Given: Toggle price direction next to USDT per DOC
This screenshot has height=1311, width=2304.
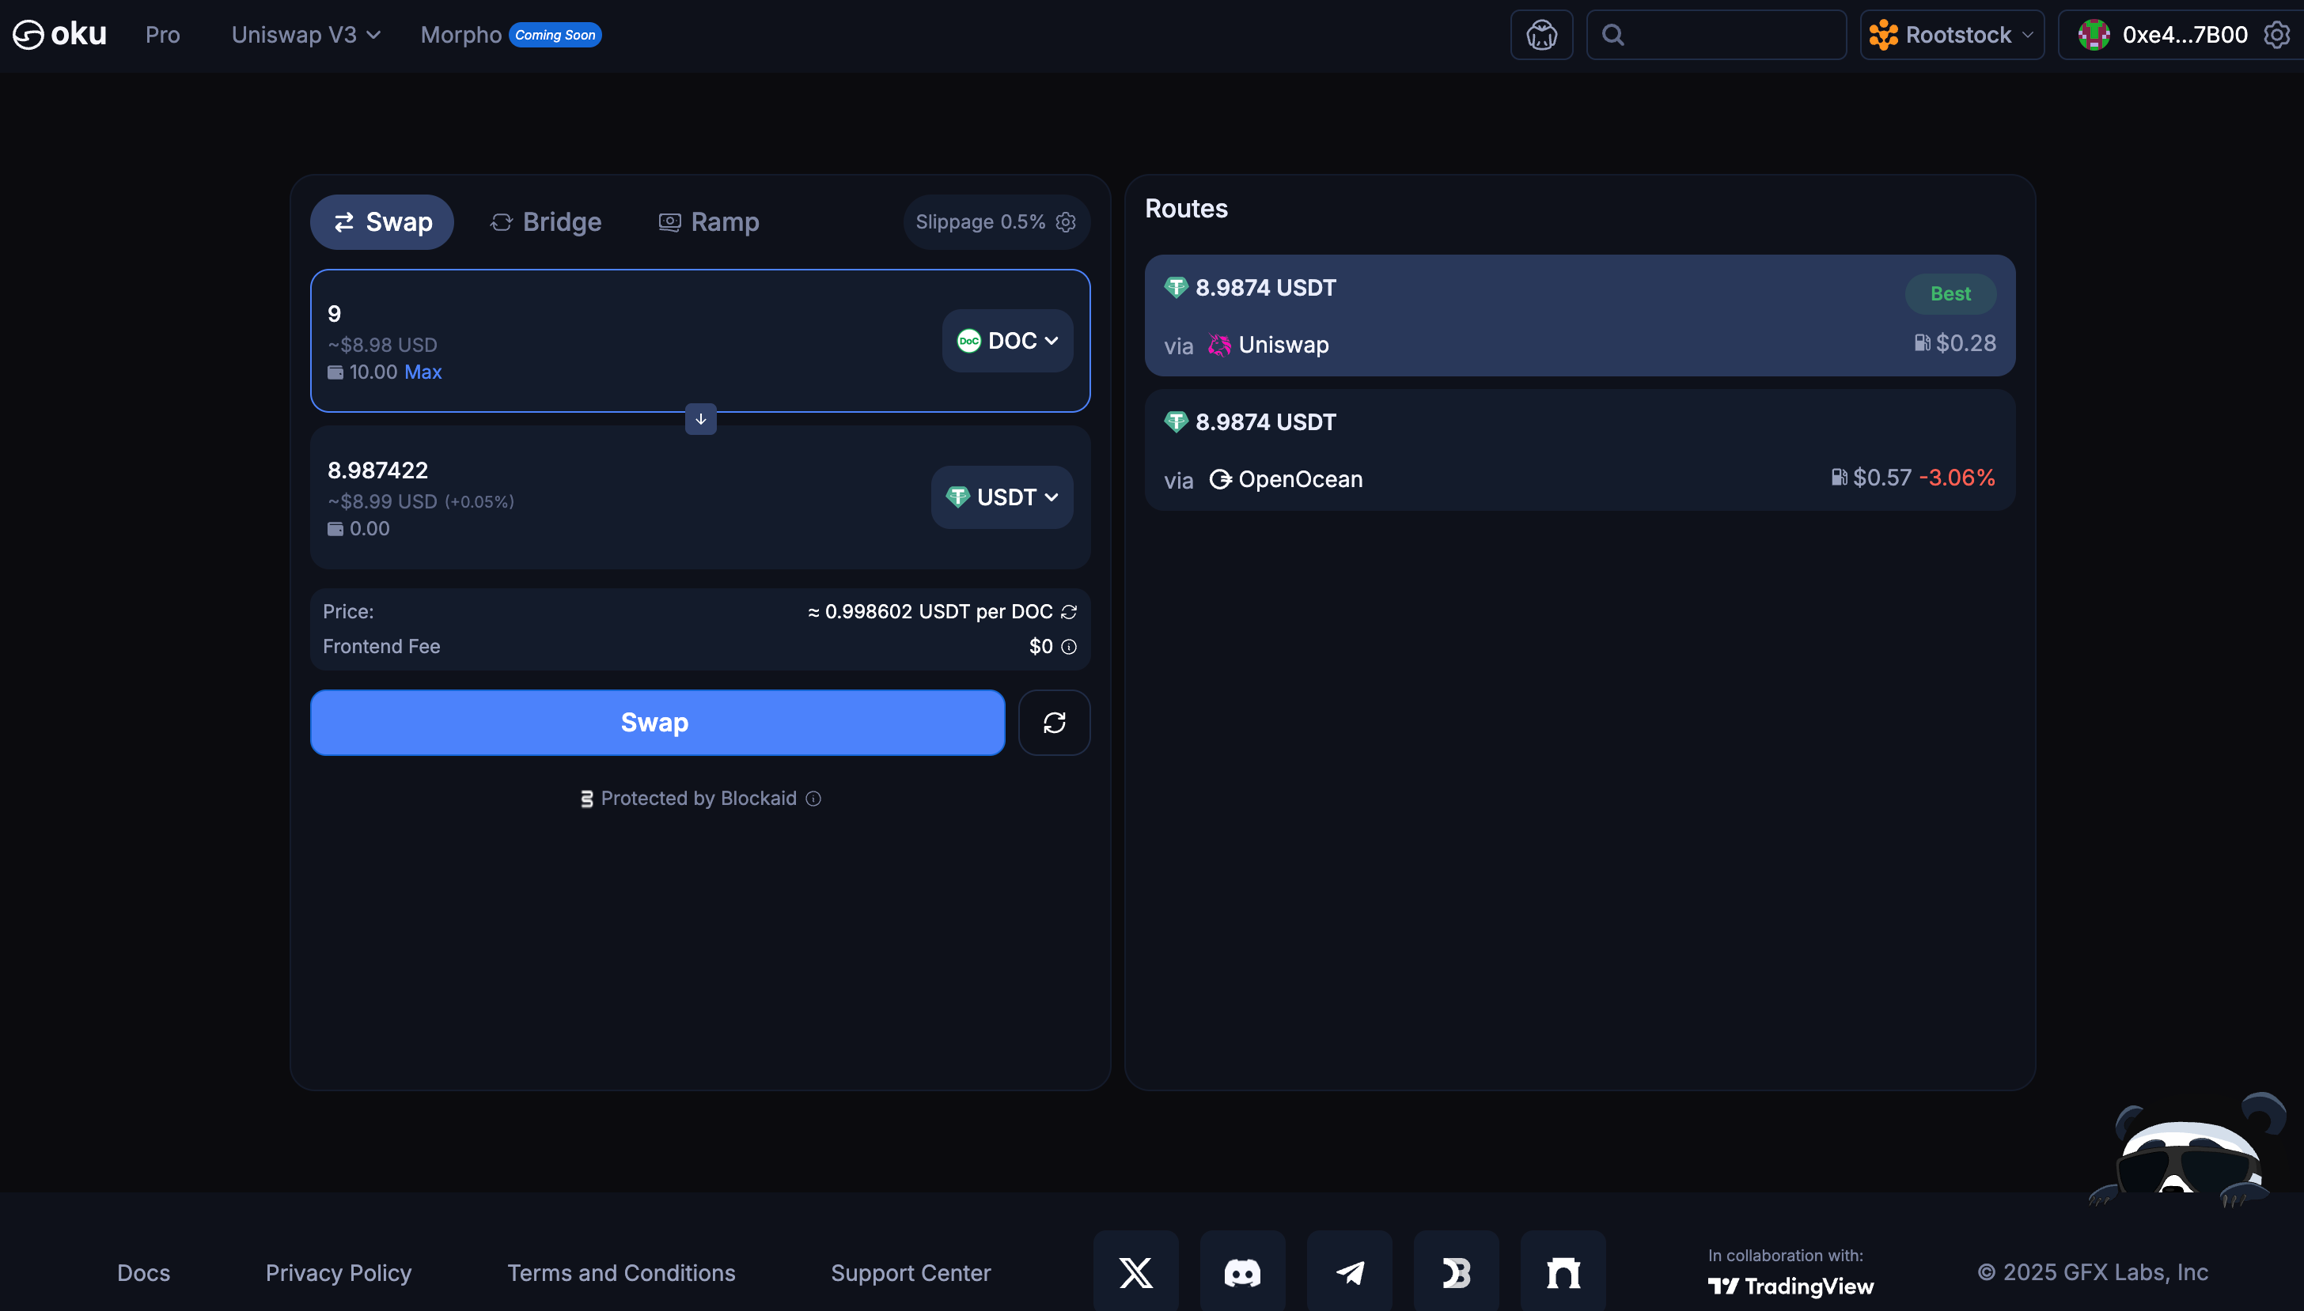Looking at the screenshot, I should coord(1069,611).
